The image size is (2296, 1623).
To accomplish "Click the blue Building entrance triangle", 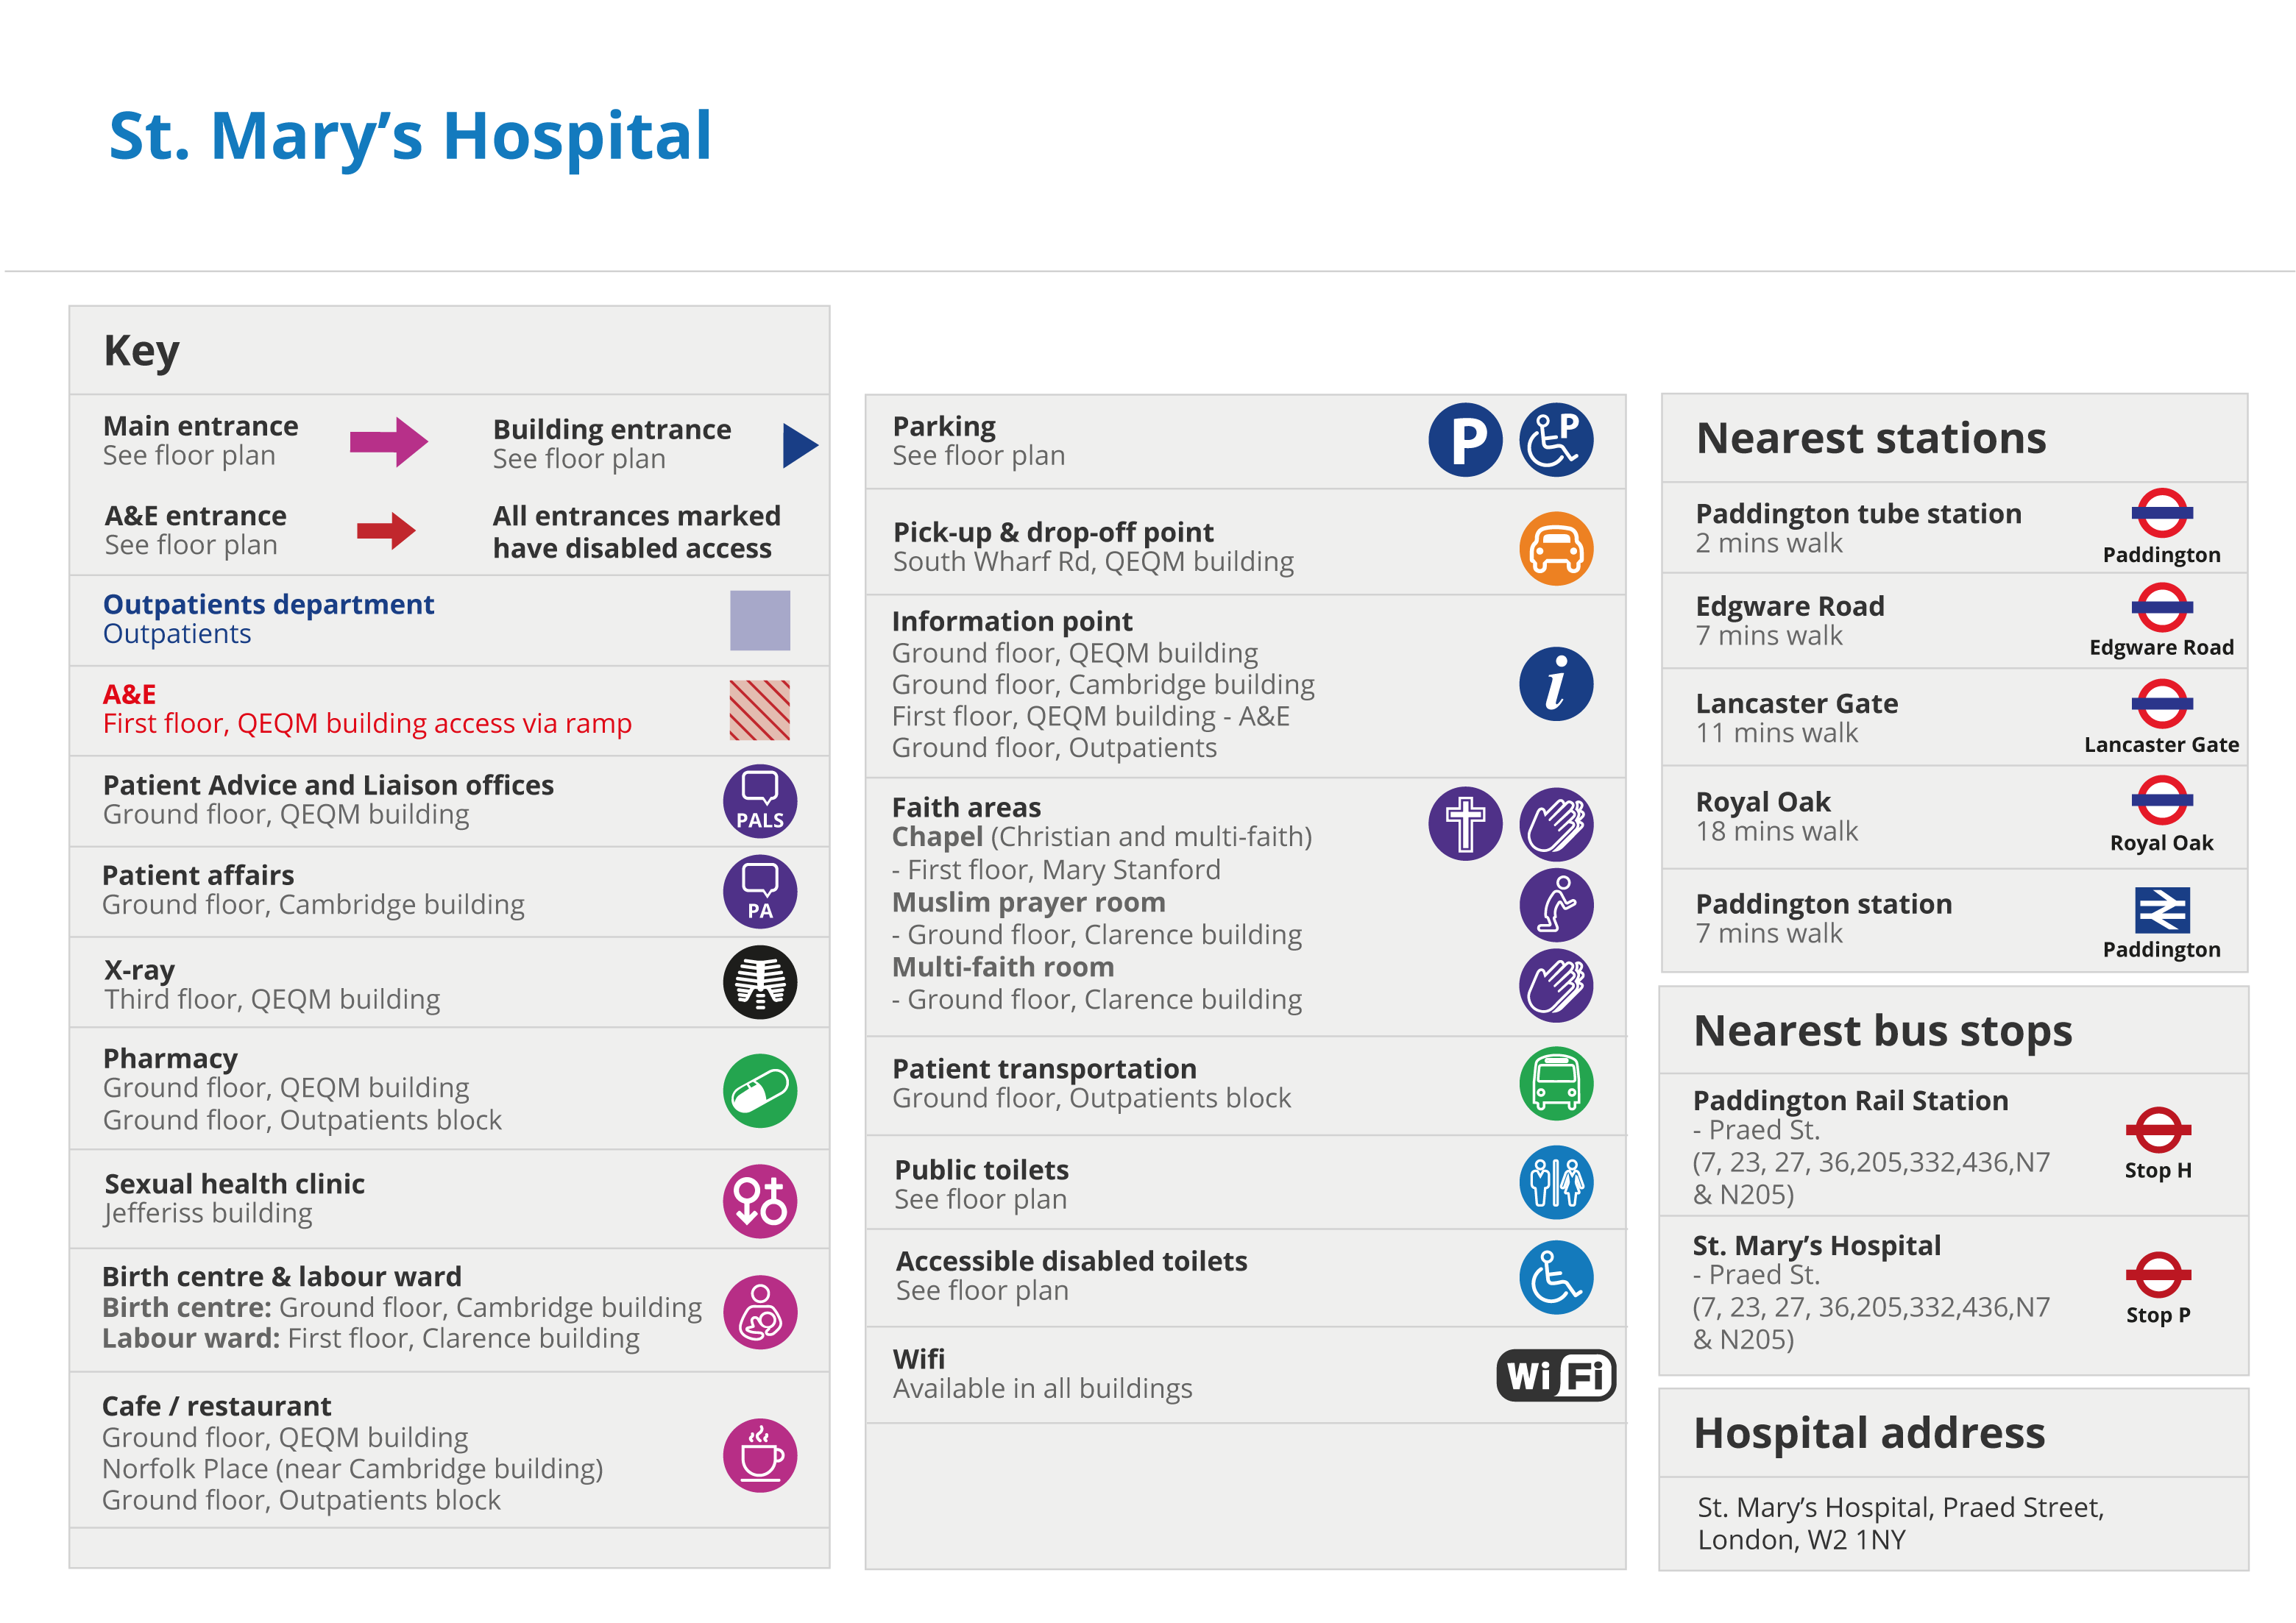I will tap(799, 445).
